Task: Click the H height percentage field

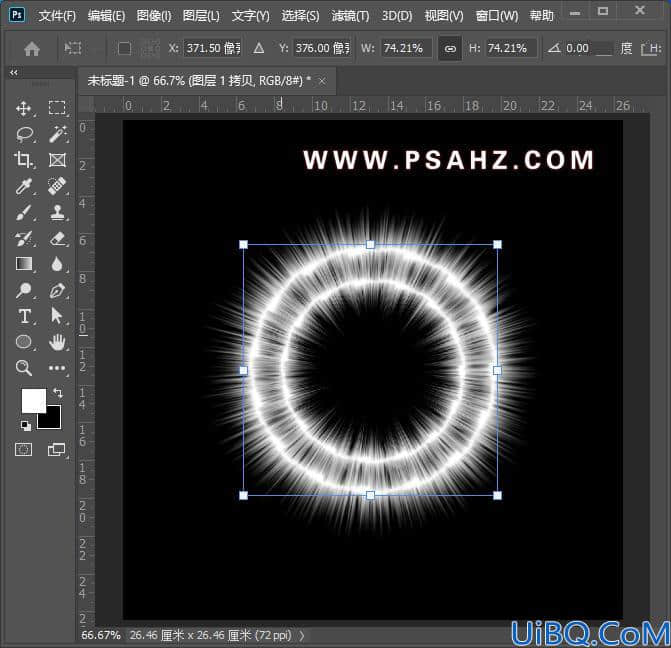Action: [511, 48]
